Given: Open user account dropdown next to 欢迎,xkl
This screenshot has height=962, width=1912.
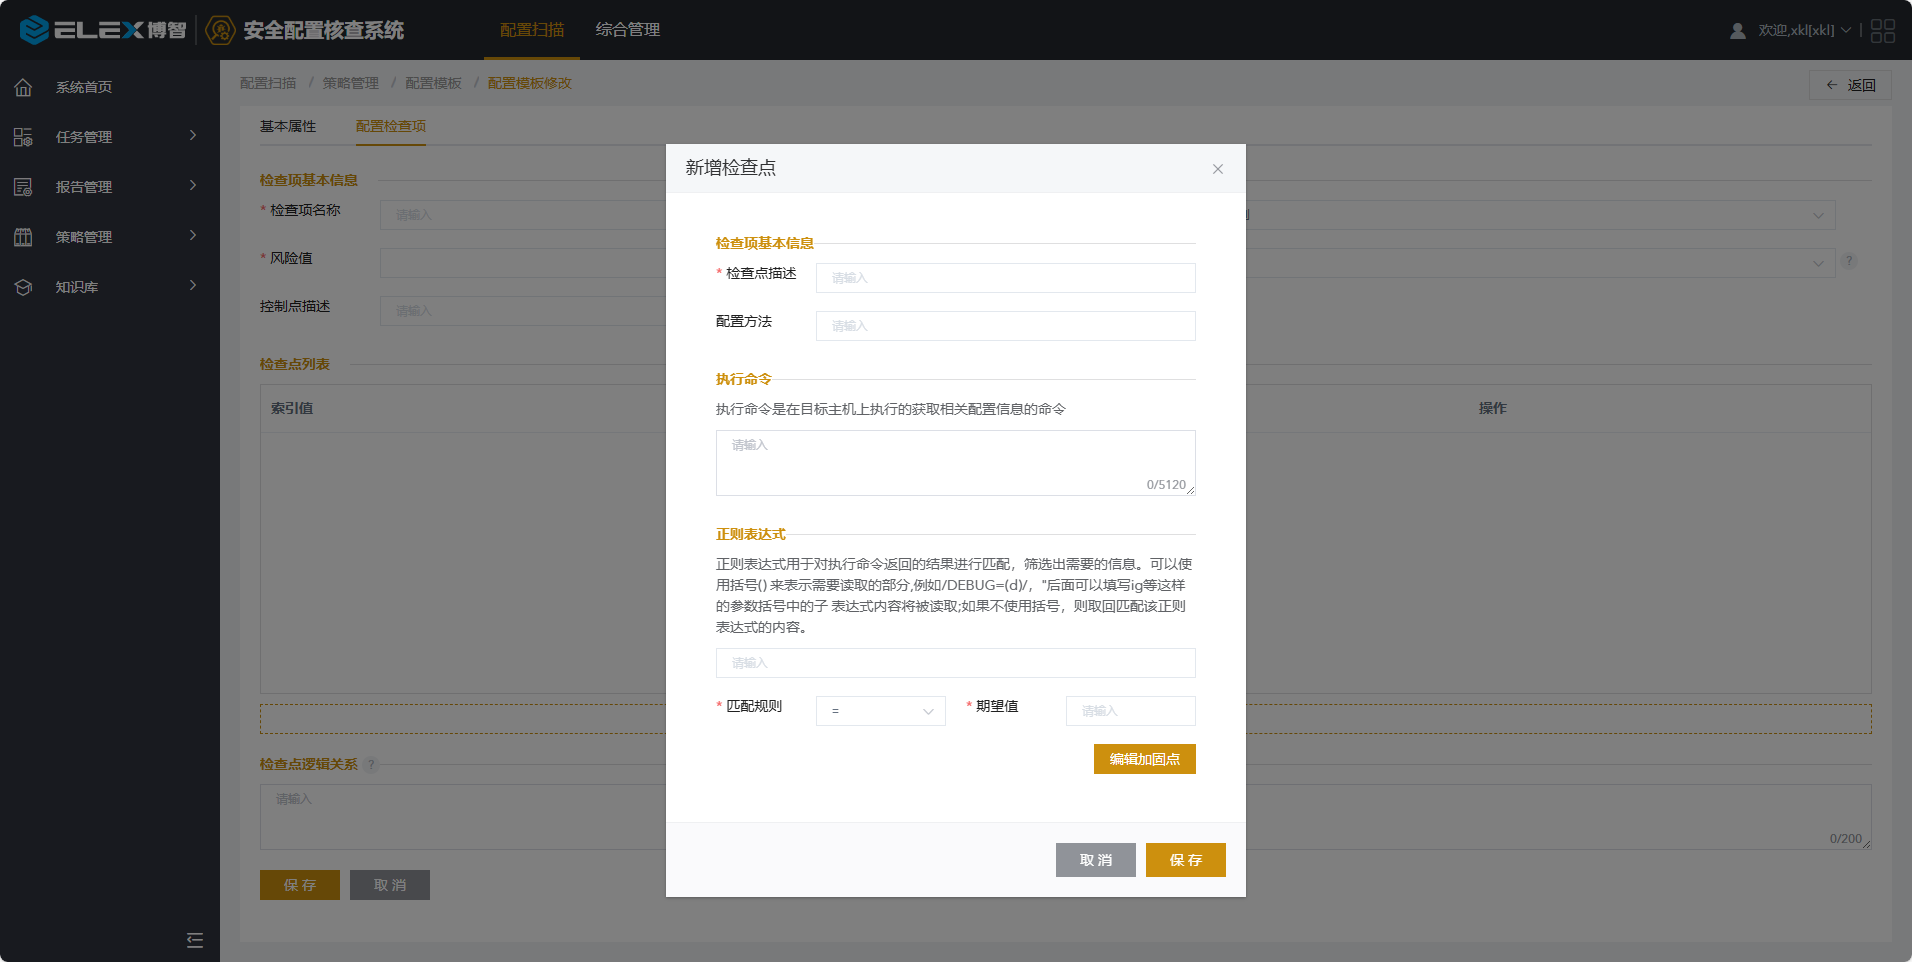Looking at the screenshot, I should click(1846, 30).
